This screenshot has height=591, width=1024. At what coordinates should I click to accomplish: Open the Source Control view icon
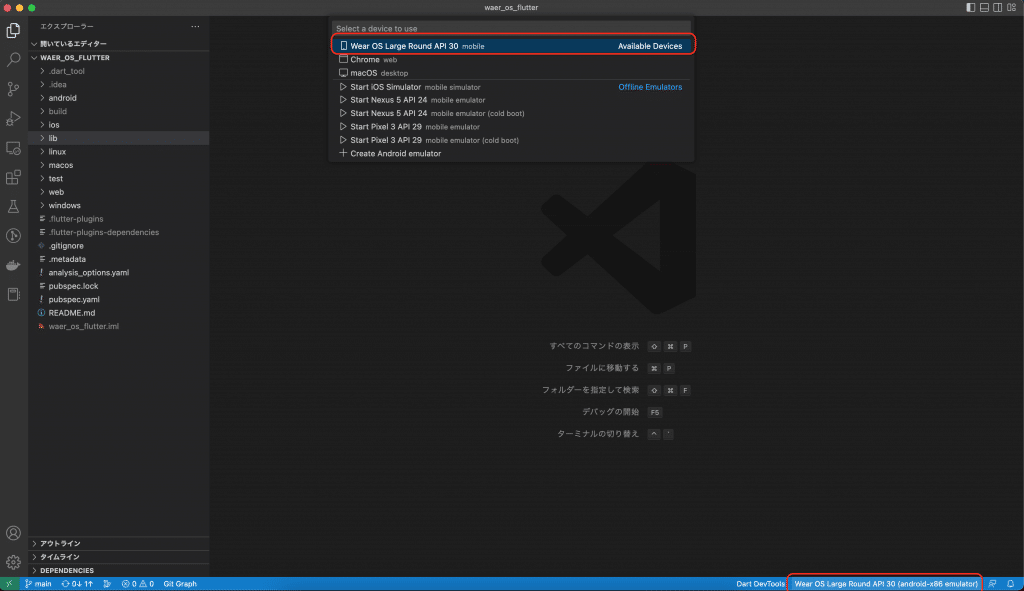coord(13,89)
